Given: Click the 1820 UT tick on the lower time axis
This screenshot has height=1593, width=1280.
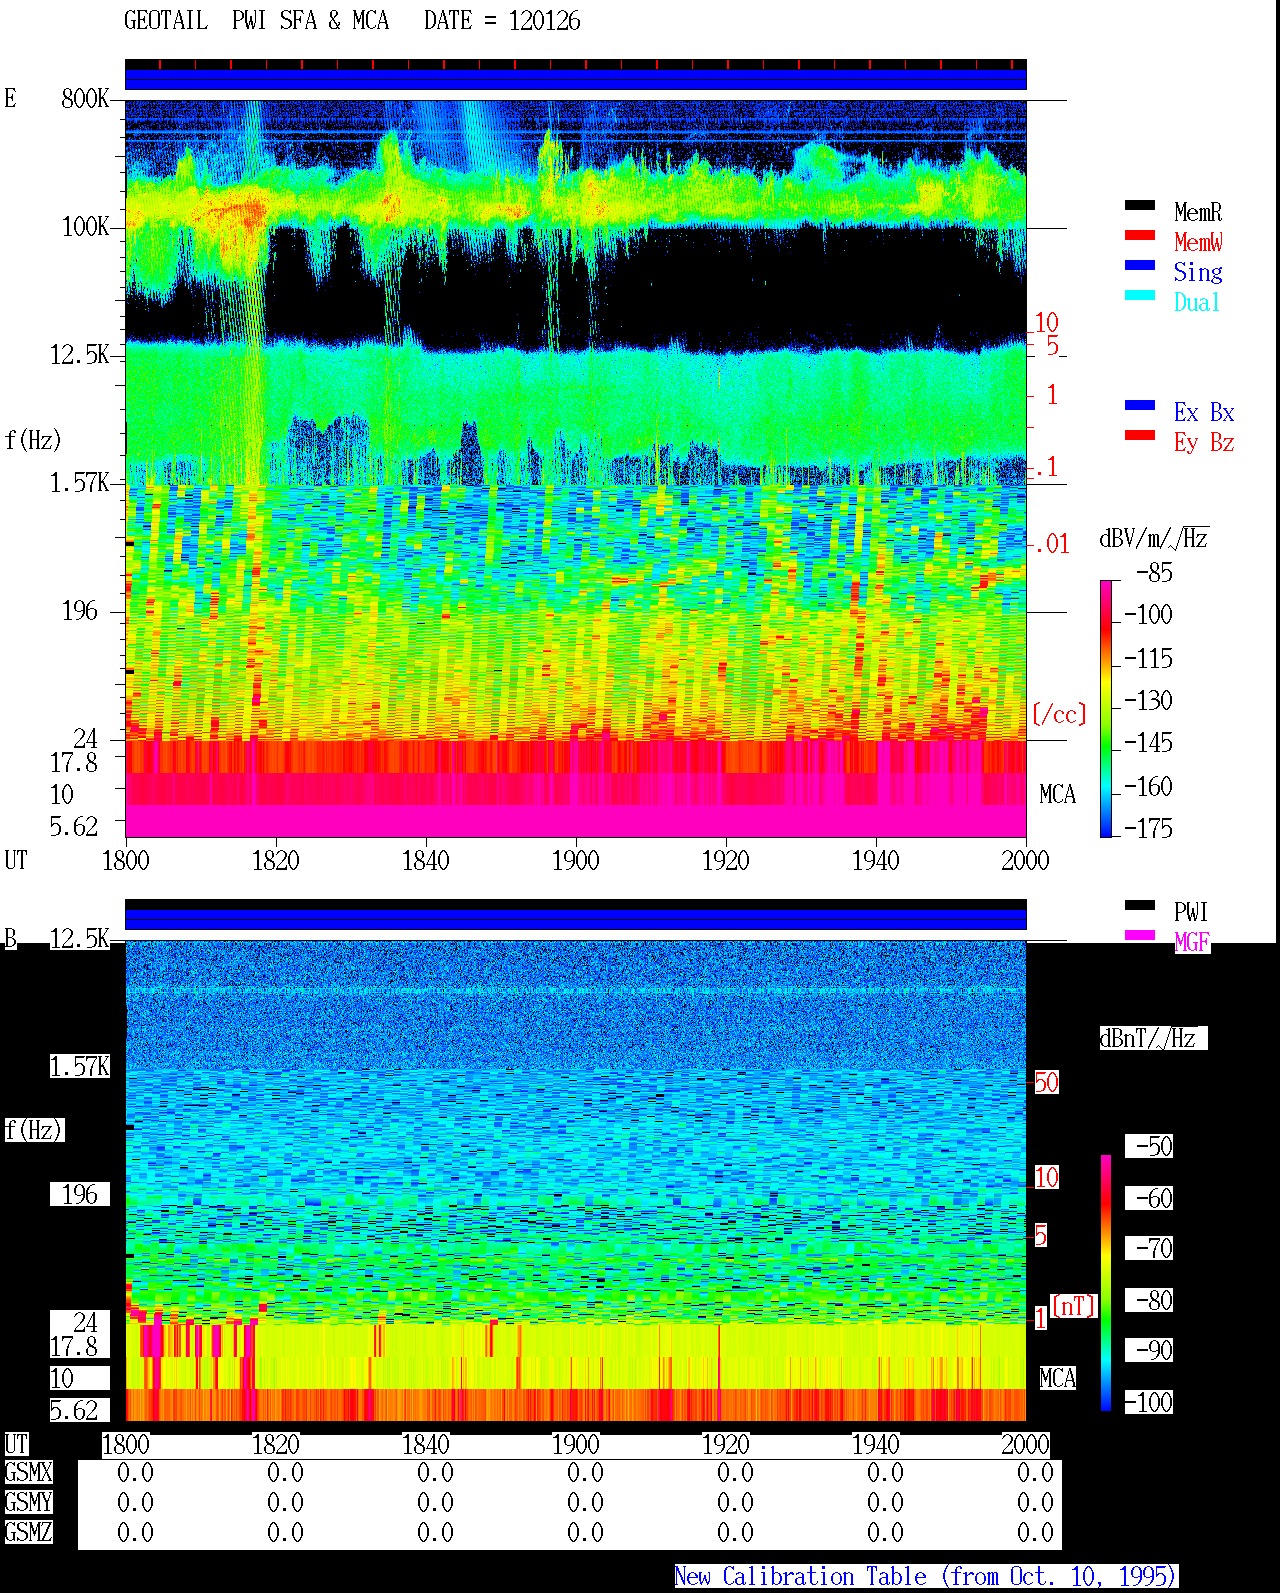Looking at the screenshot, I should 276,1445.
